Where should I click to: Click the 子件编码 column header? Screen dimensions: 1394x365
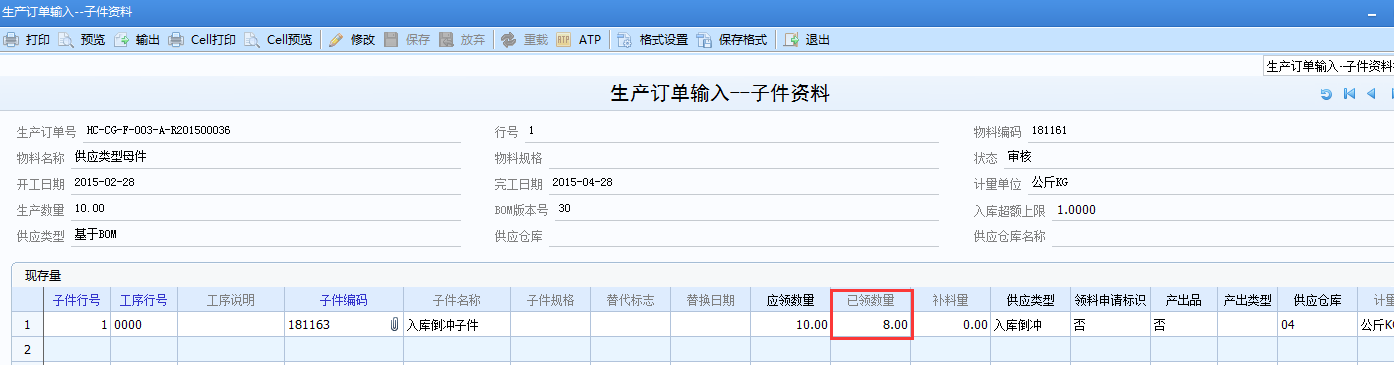tap(344, 300)
